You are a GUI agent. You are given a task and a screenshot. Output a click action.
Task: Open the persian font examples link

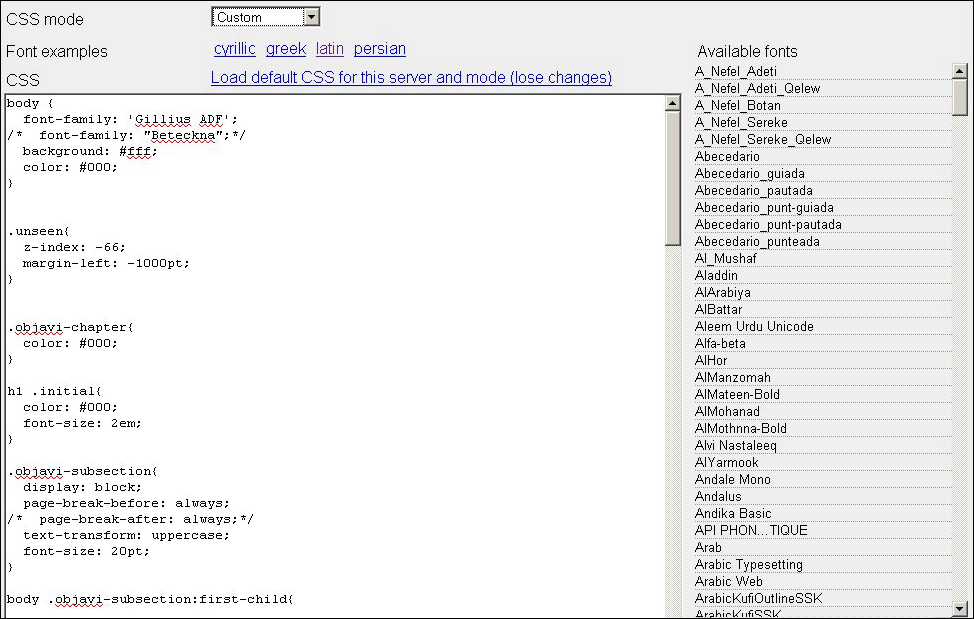[379, 48]
